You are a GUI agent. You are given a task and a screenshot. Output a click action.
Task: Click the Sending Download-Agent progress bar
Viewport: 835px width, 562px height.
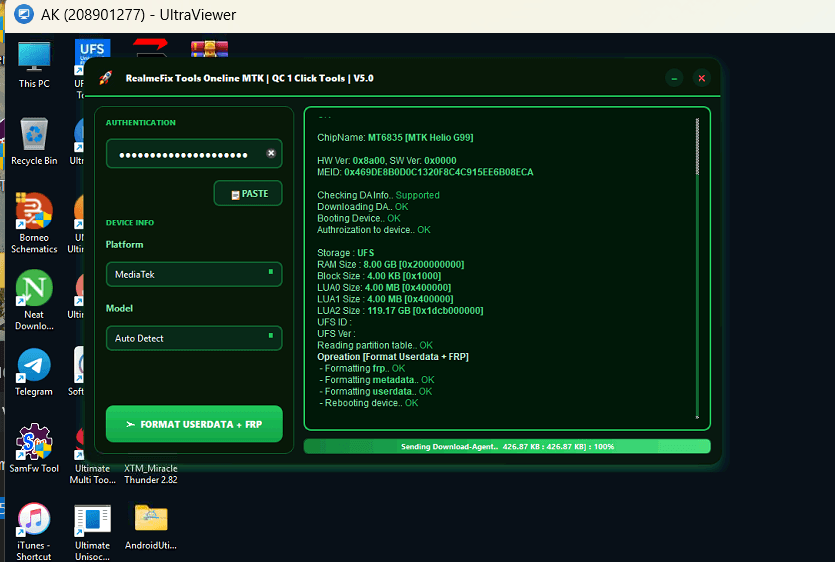pyautogui.click(x=507, y=446)
